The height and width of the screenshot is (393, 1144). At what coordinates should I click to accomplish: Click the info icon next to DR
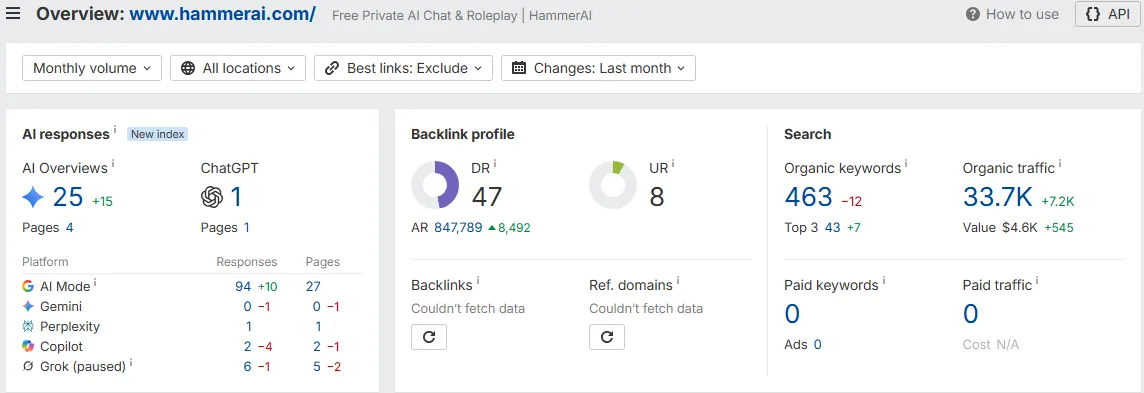click(495, 164)
